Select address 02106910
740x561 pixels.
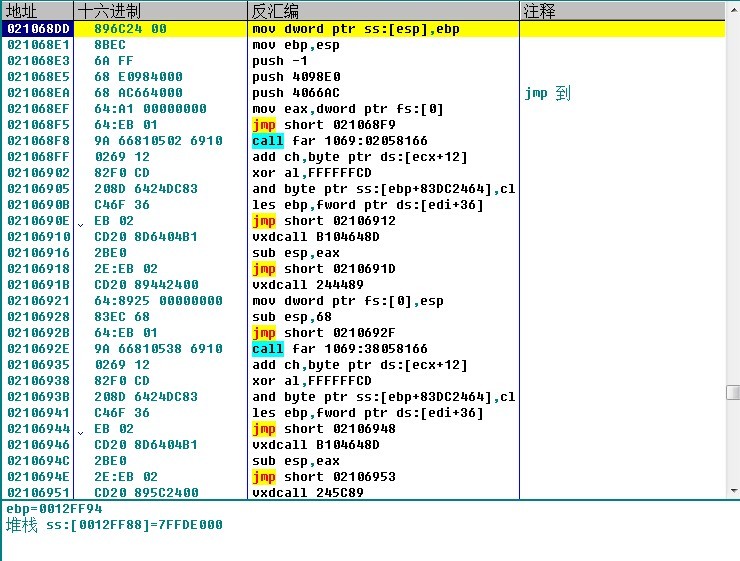[38, 237]
